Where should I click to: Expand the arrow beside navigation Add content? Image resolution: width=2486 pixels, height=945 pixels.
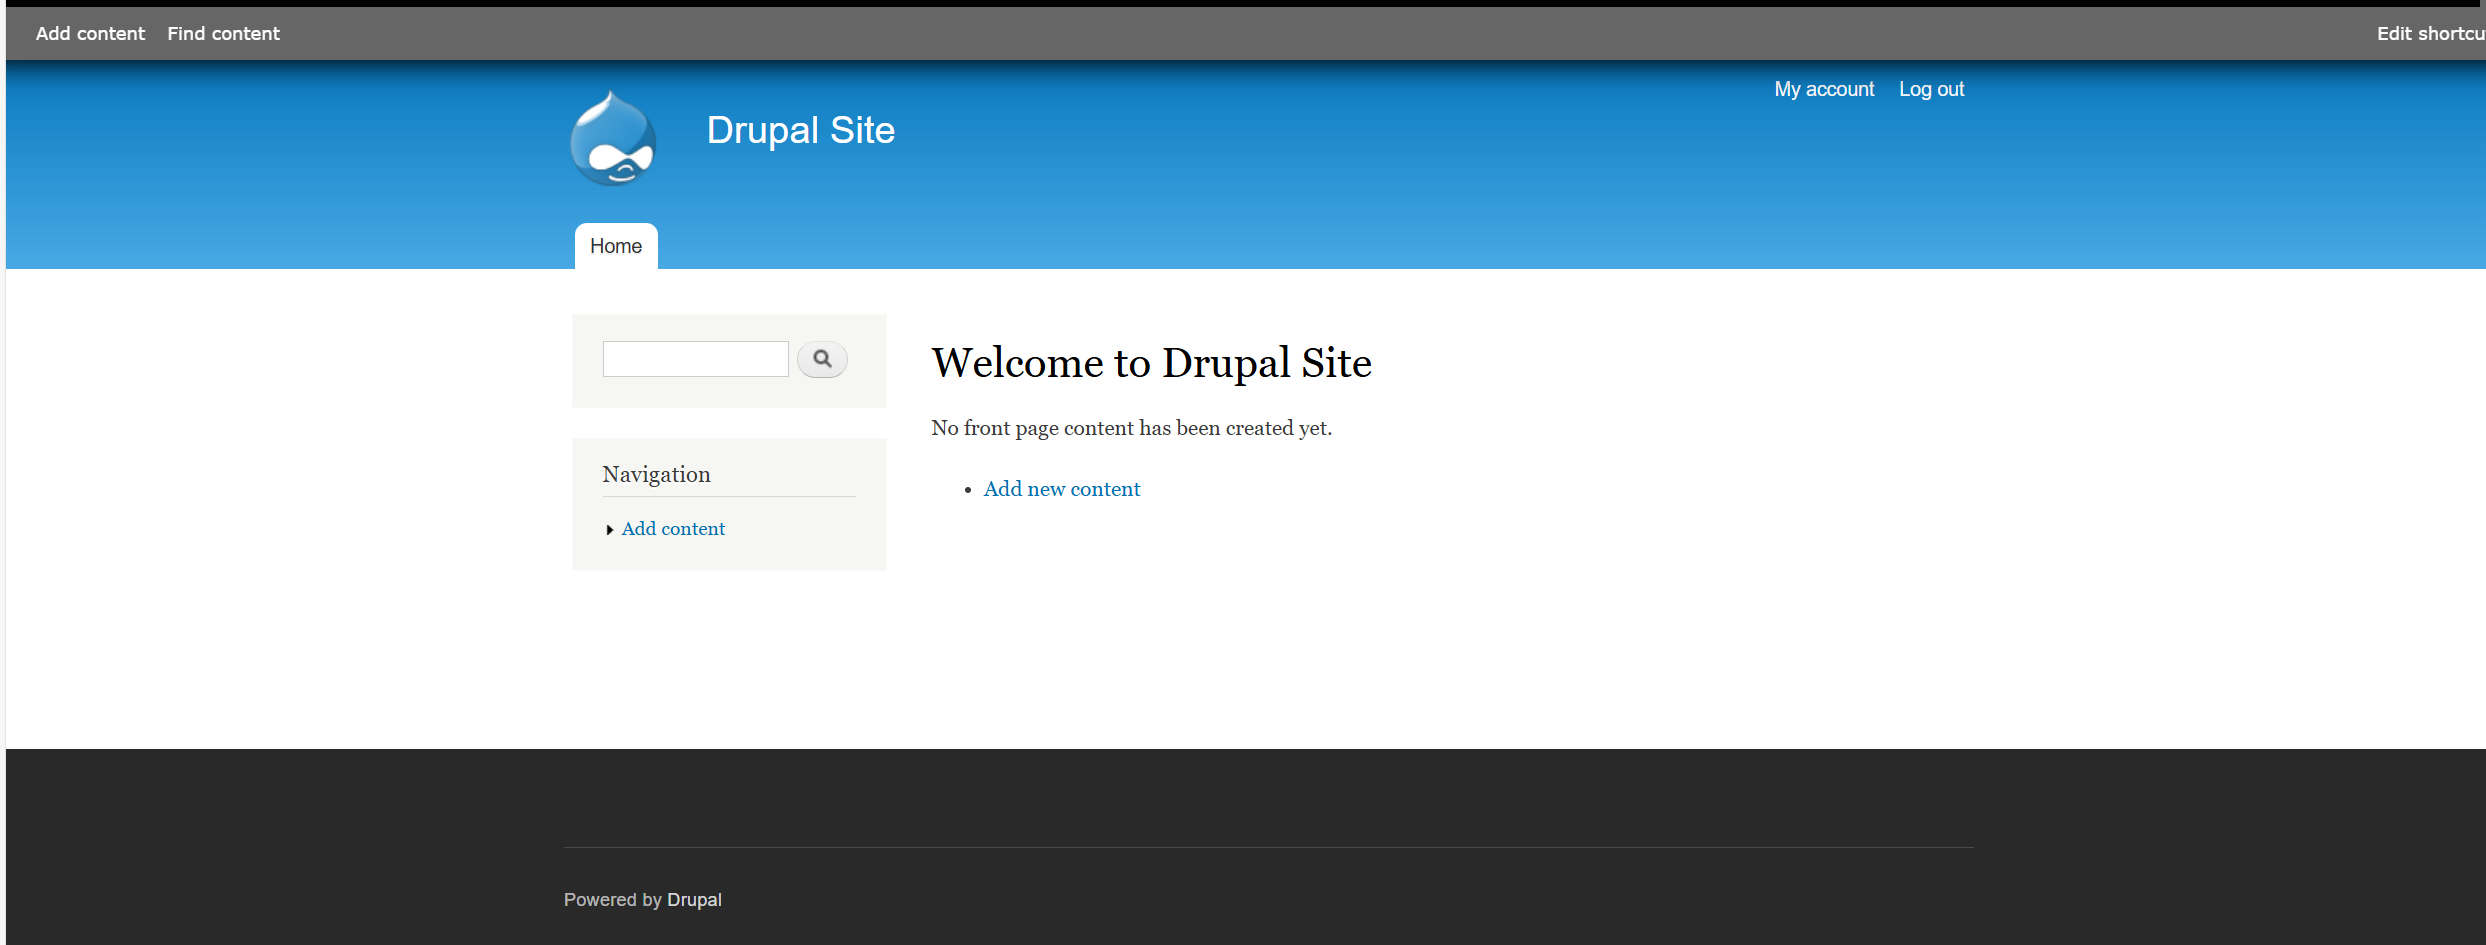point(609,530)
